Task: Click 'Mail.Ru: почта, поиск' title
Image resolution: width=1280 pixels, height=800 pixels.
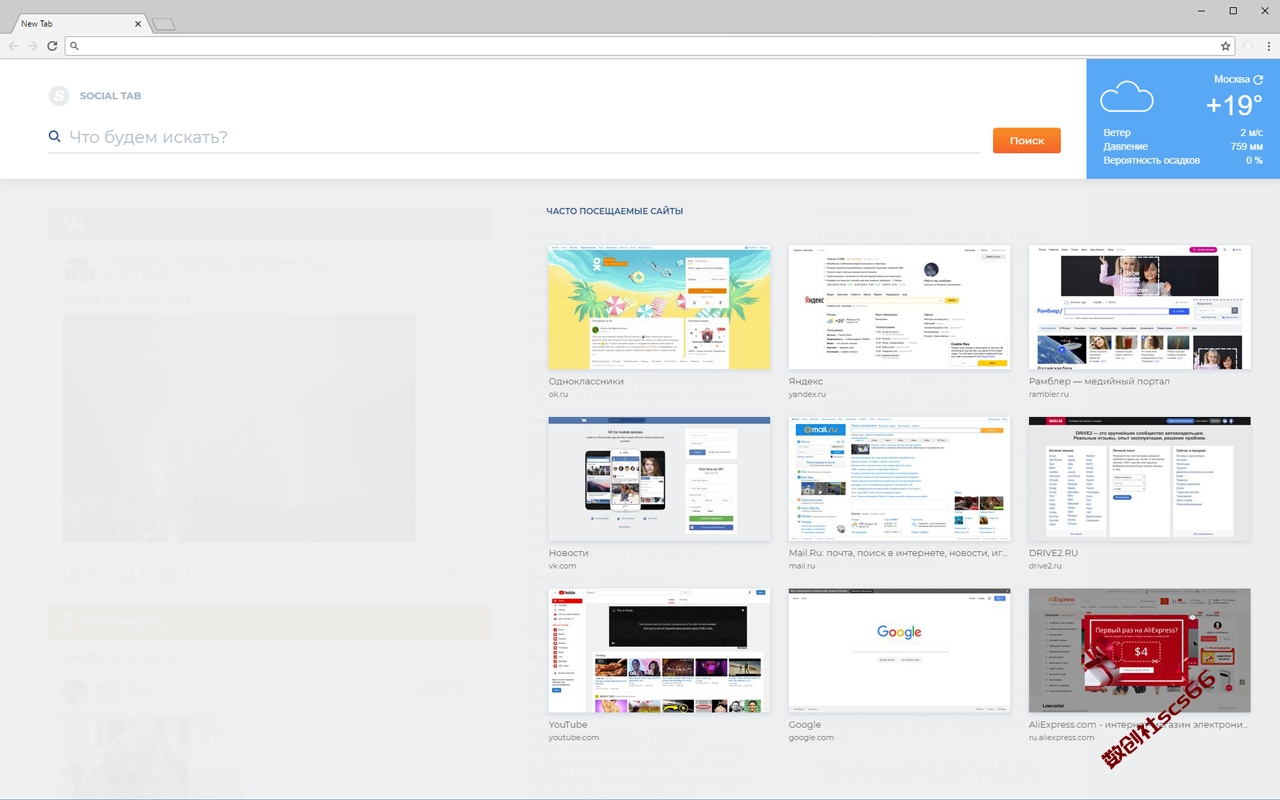Action: [899, 553]
